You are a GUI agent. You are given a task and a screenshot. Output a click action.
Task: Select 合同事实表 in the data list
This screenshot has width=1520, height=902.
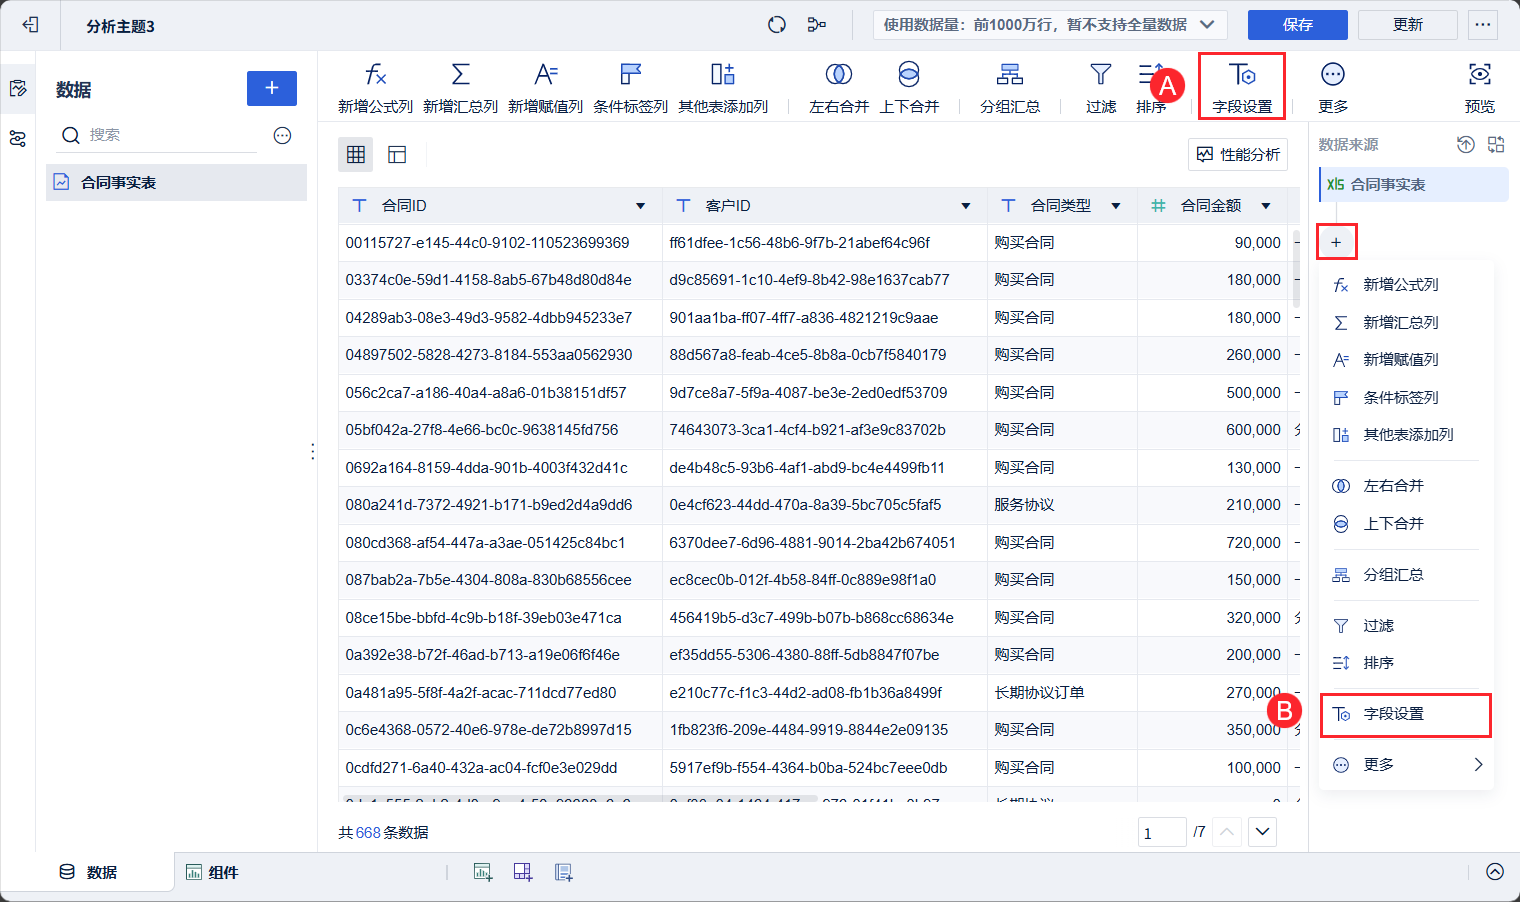[x=176, y=182]
